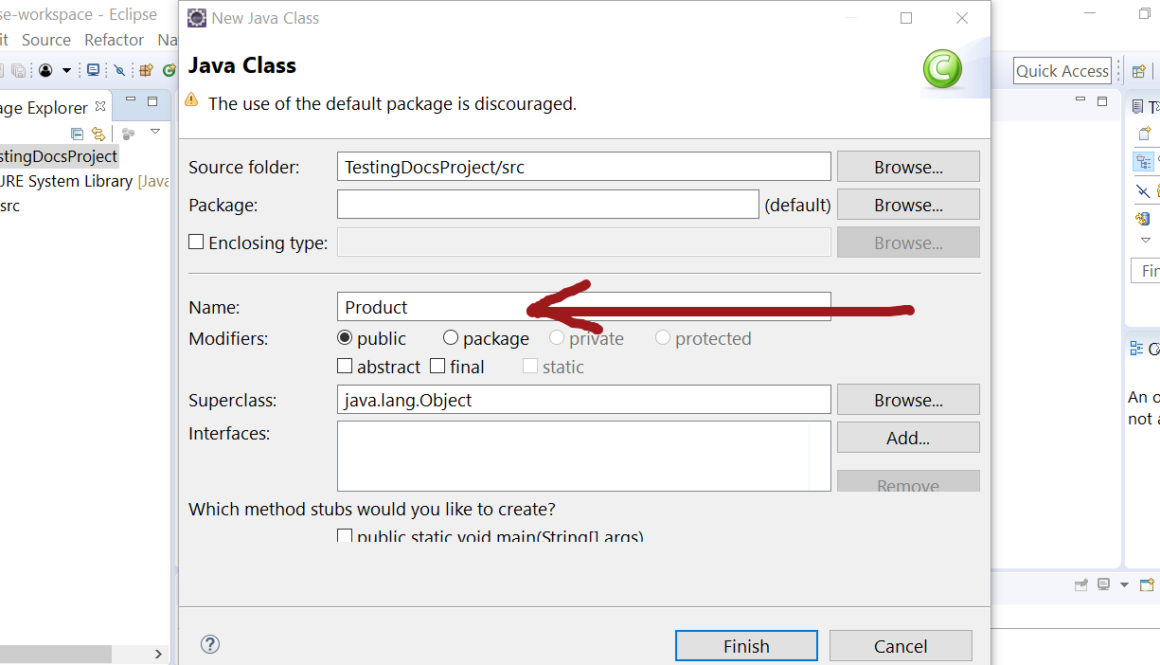1160x665 pixels.
Task: Open the Package Explorer view menu arrow
Action: click(155, 132)
